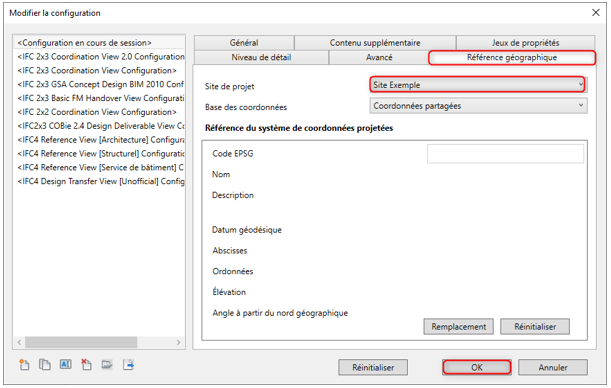
Task: Close the Modifier la configuration dialog
Action: [x=595, y=12]
